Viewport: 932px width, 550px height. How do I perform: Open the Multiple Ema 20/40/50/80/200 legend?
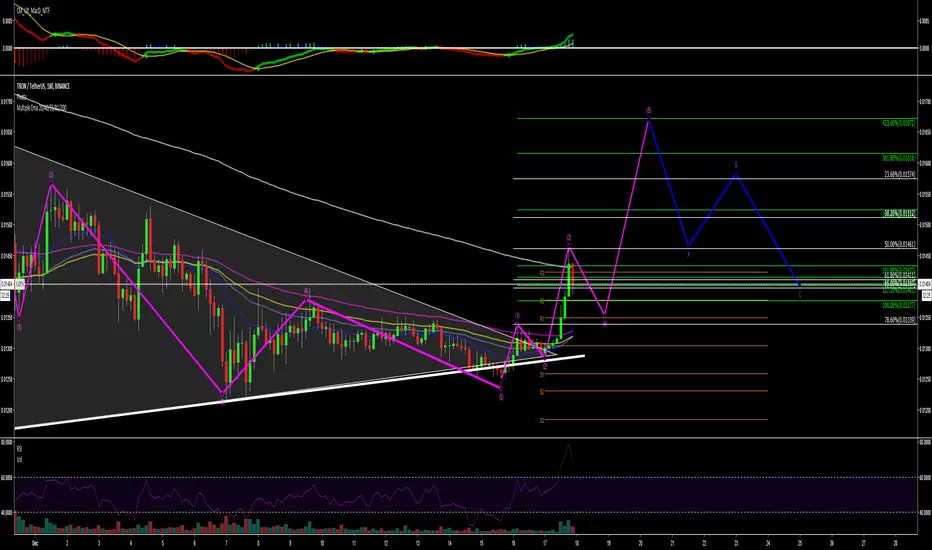pos(42,108)
